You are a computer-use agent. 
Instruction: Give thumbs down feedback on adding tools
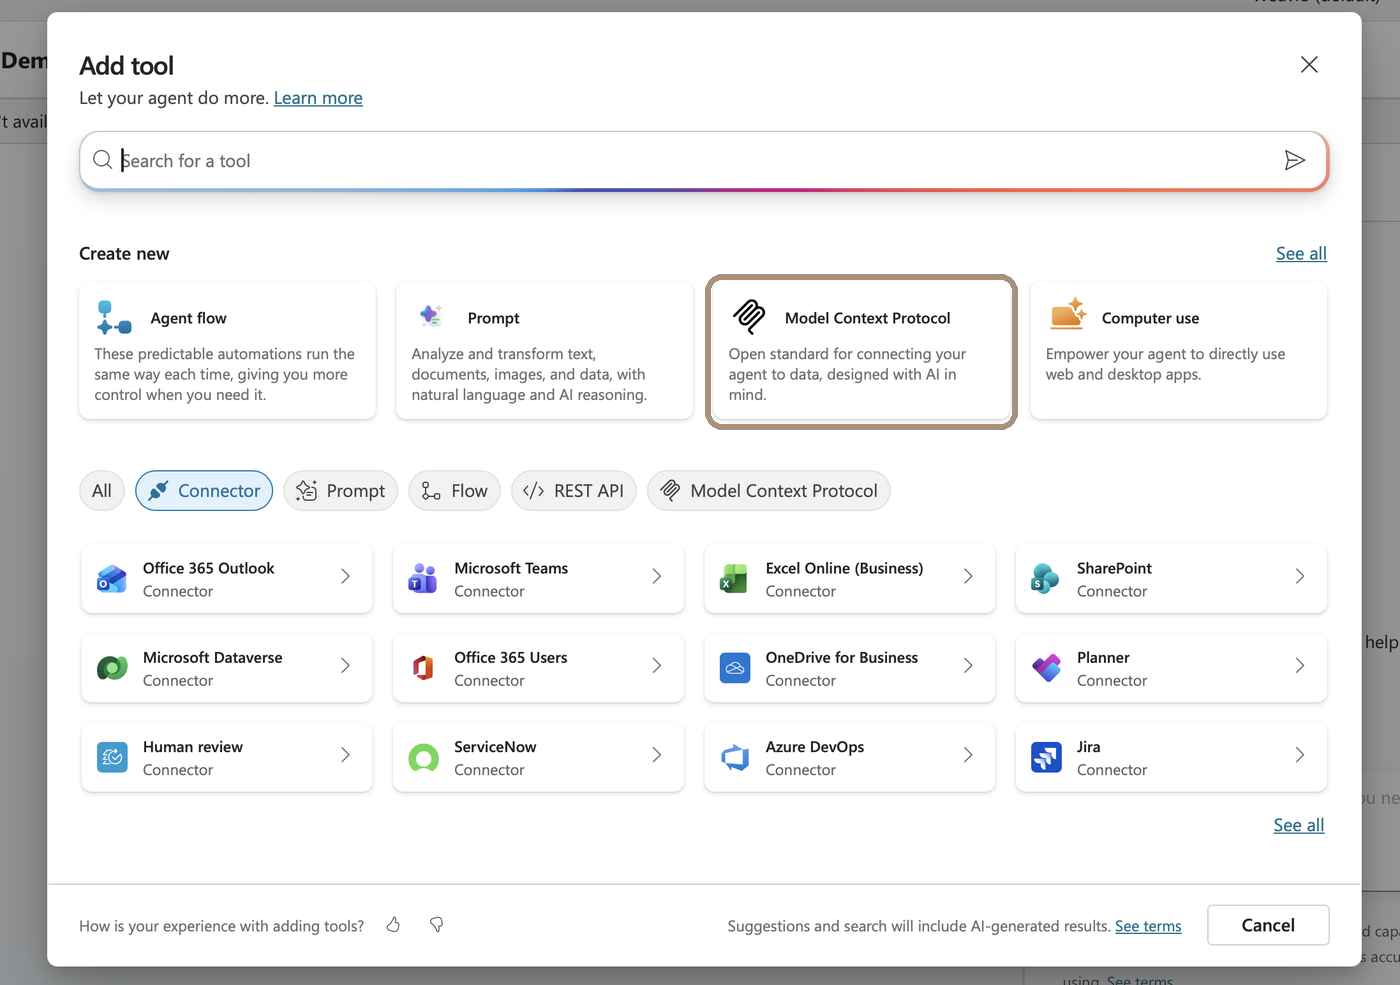click(x=437, y=925)
